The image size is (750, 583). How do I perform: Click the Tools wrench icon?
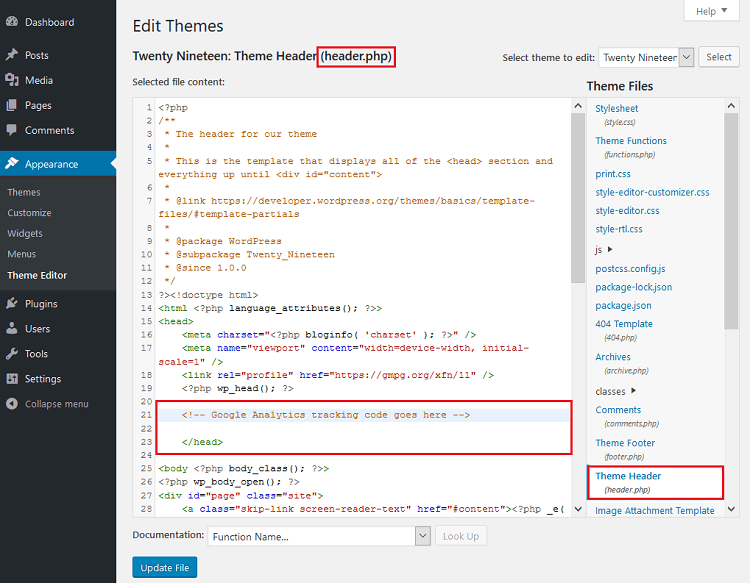[12, 353]
